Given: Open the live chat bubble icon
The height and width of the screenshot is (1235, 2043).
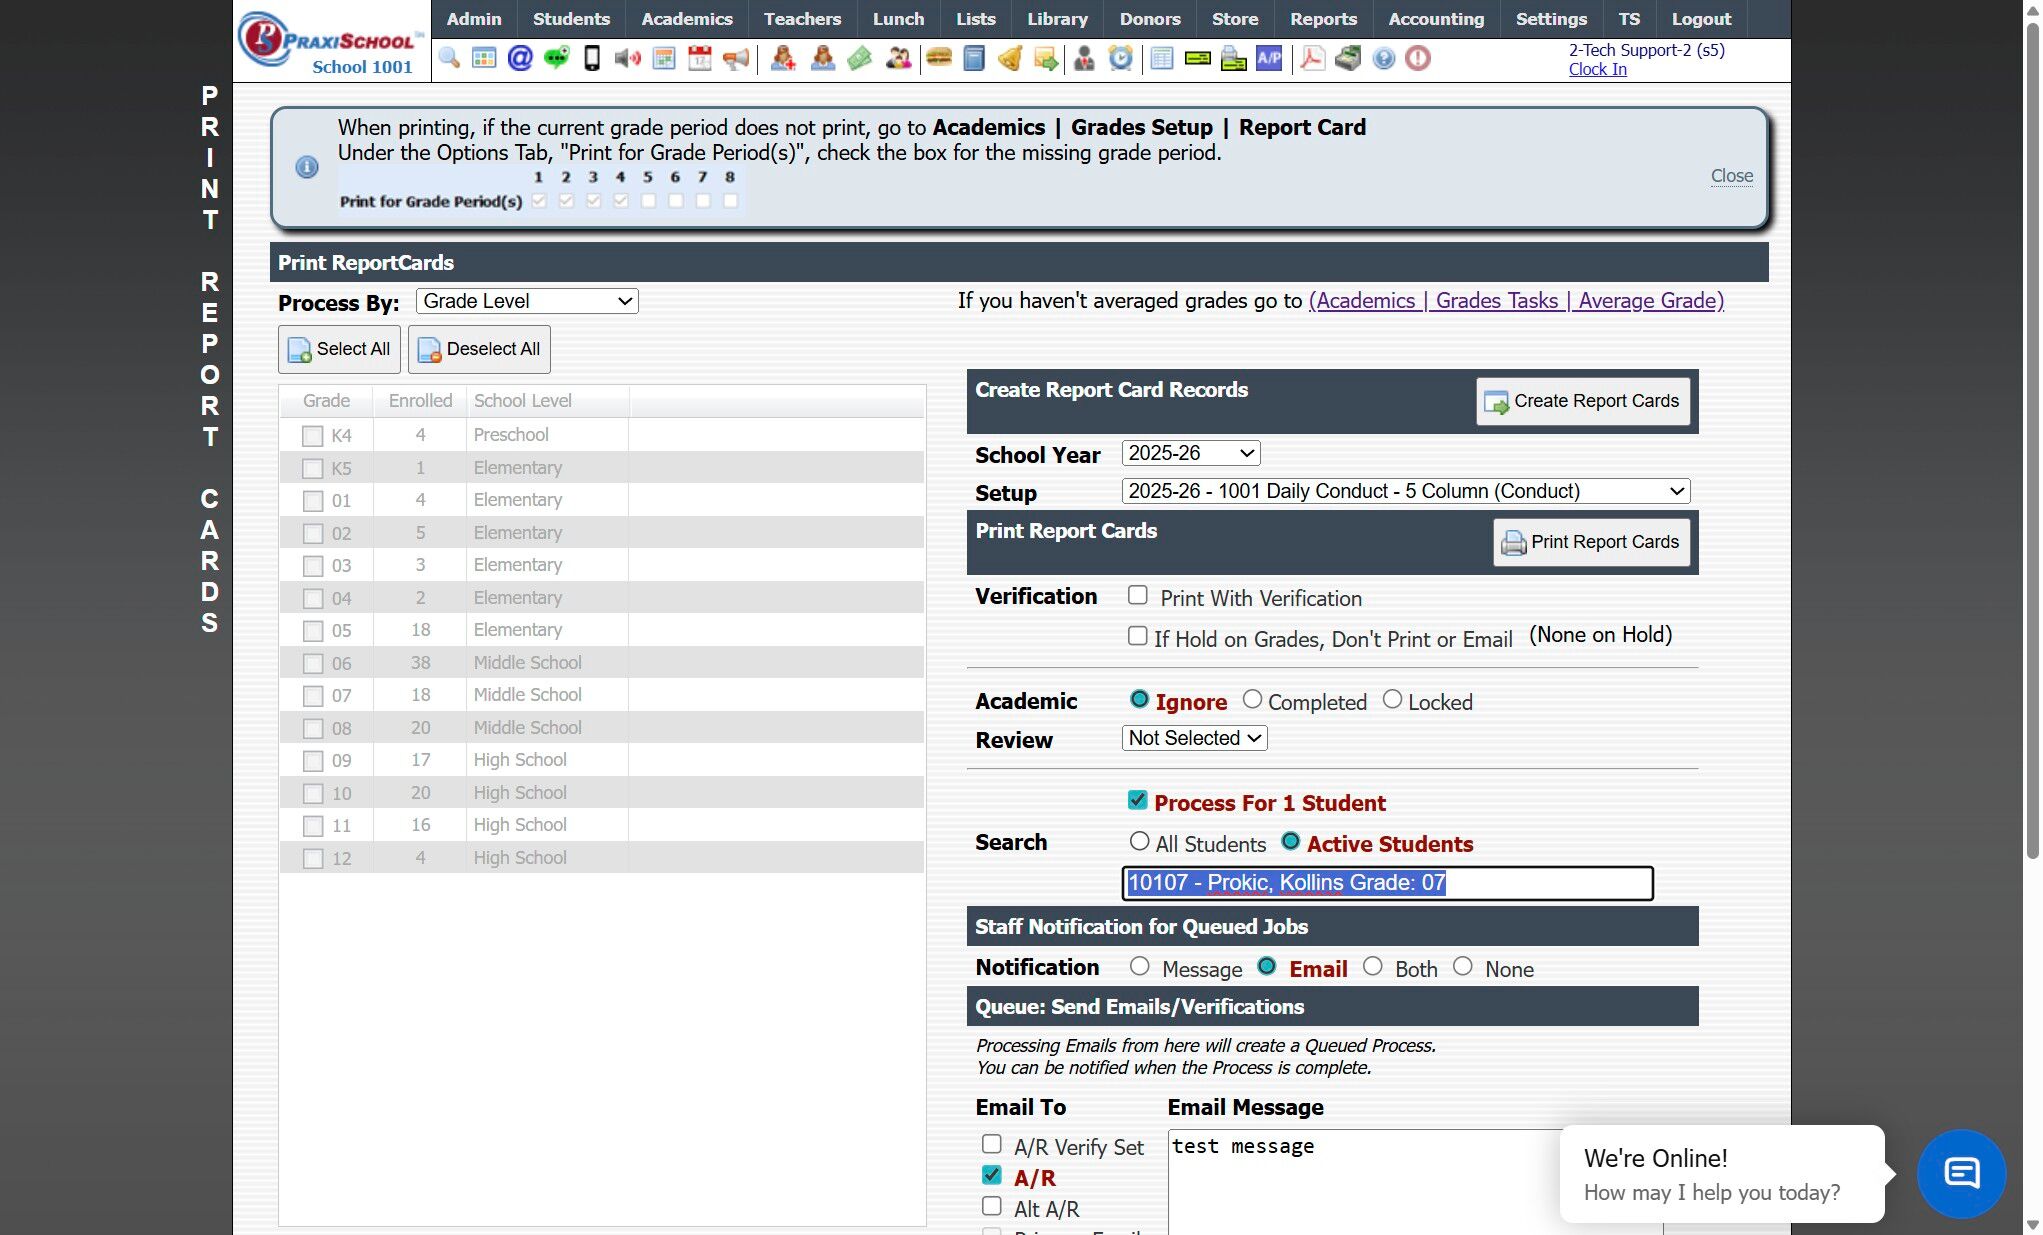Looking at the screenshot, I should pos(1961,1173).
